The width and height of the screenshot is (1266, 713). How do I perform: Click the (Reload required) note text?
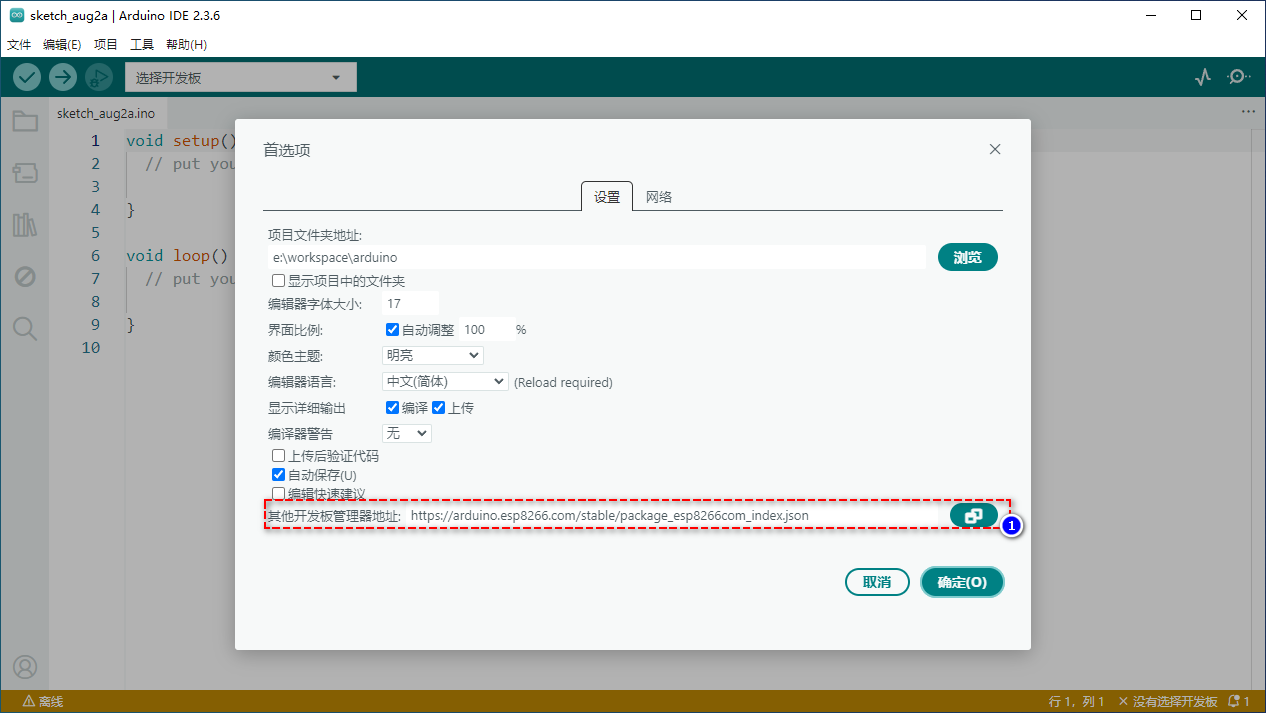(563, 382)
